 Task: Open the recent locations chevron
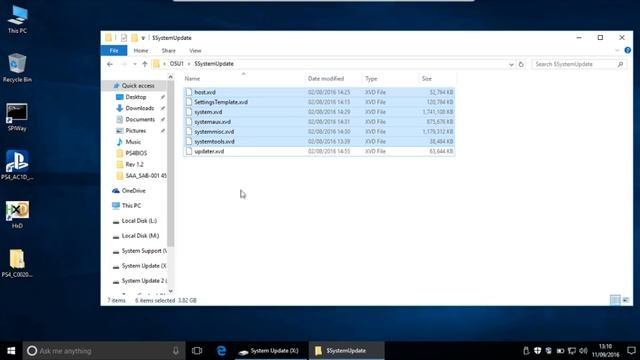[x=135, y=64]
